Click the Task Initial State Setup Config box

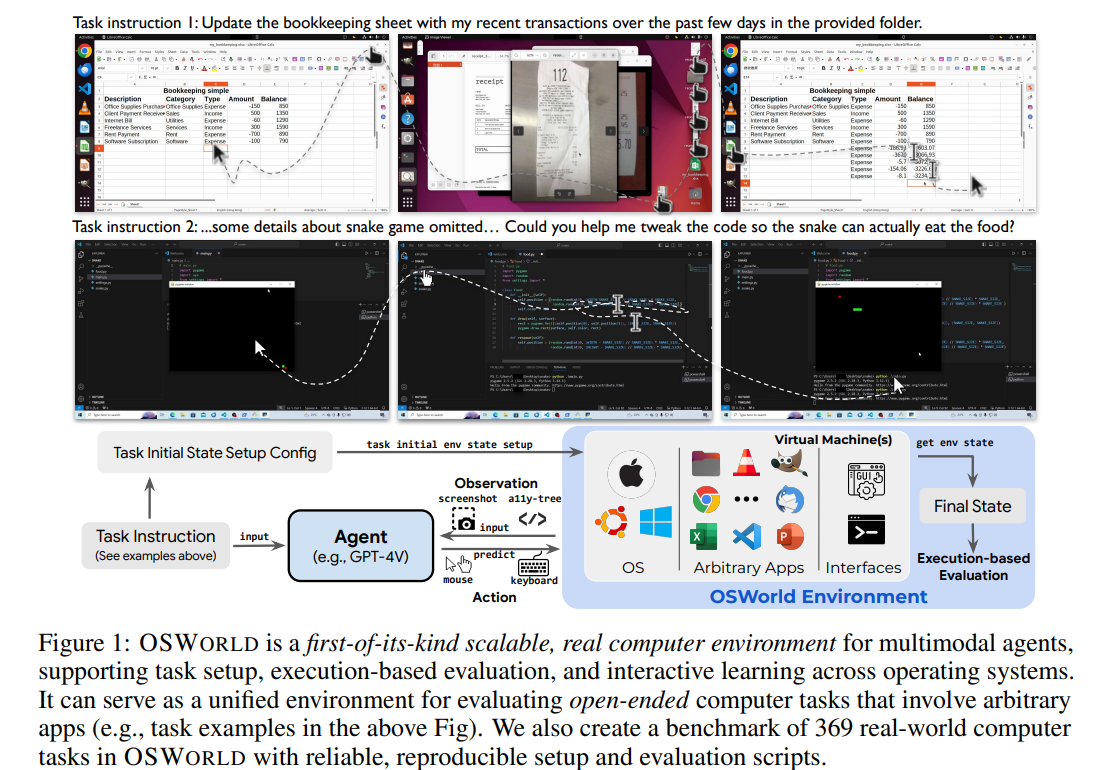[214, 452]
